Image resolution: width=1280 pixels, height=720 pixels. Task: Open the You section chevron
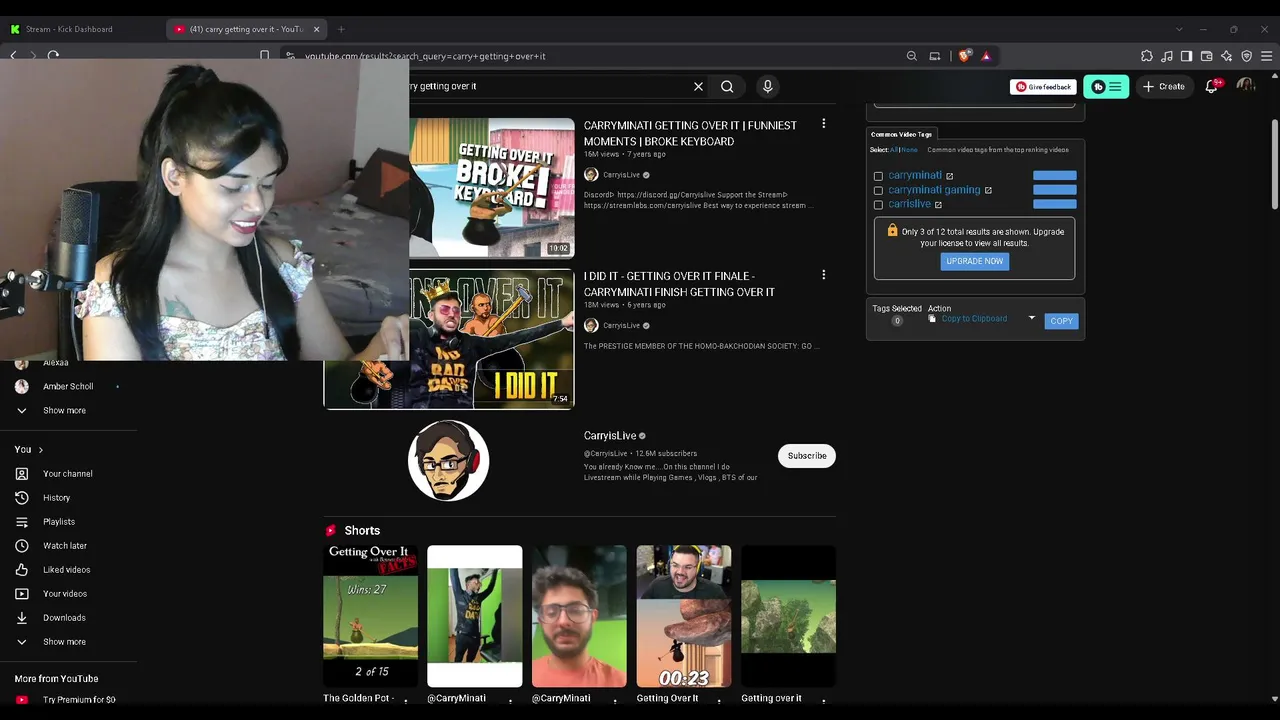[40, 450]
